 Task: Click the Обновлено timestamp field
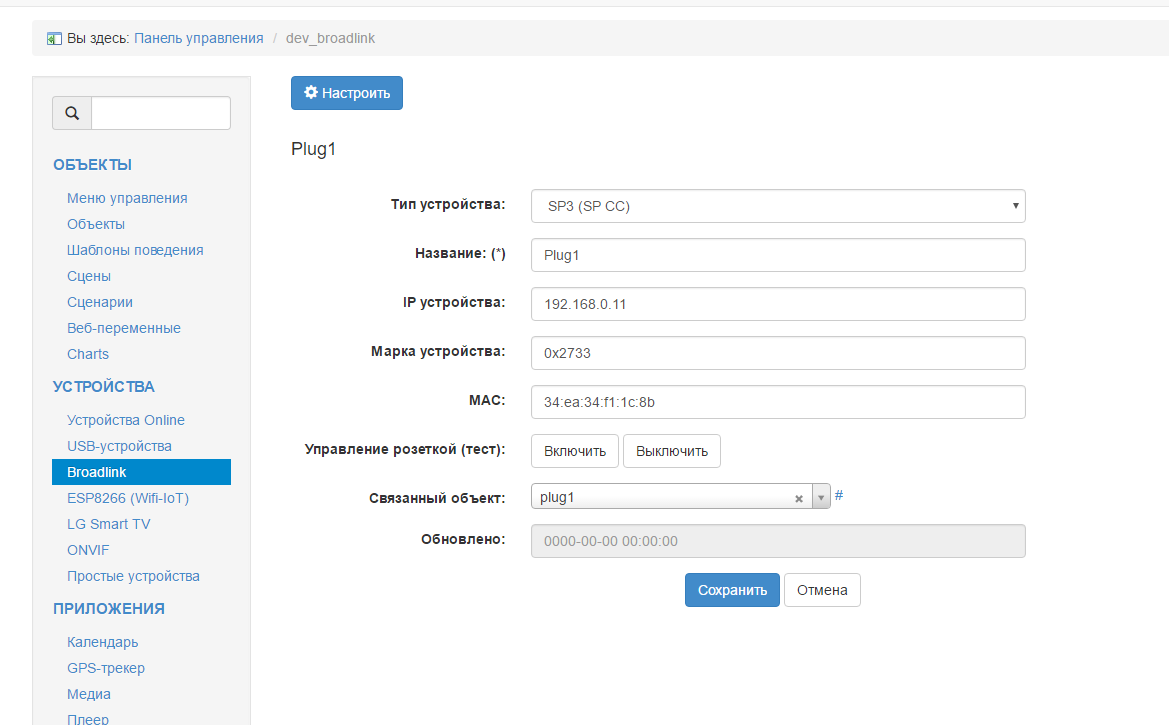[x=778, y=542]
